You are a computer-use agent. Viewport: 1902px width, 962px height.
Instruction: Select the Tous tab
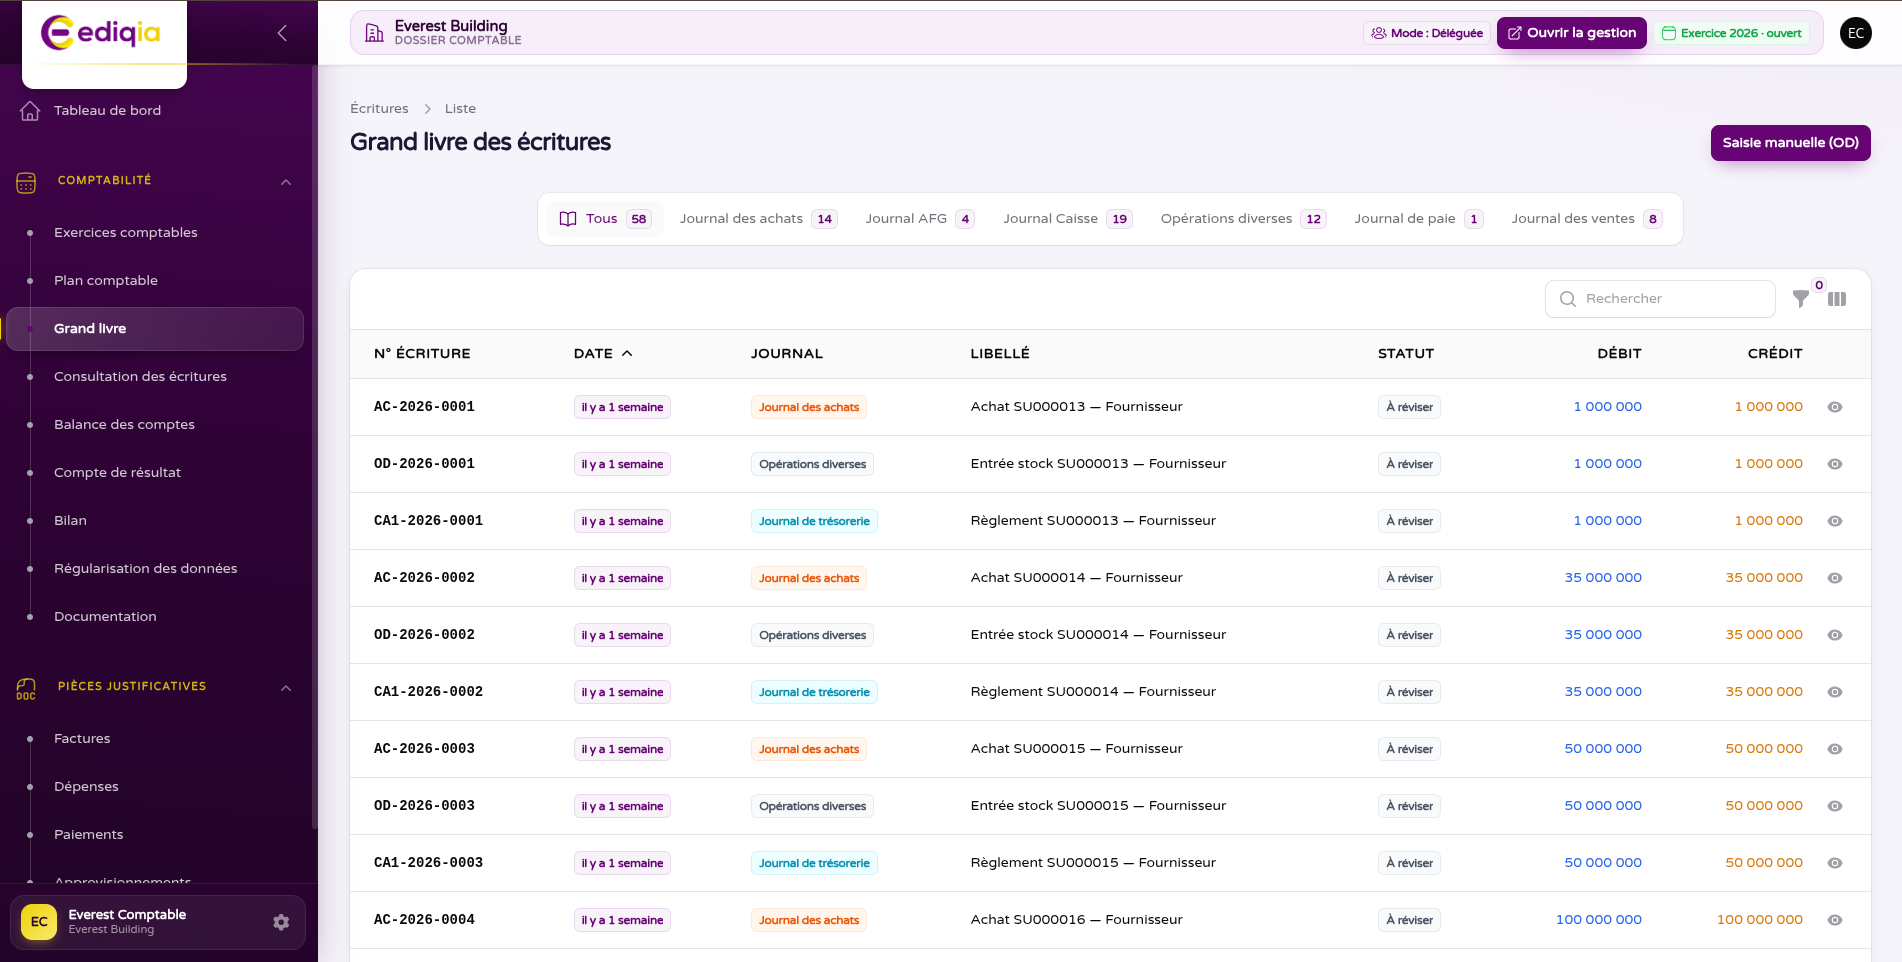pyautogui.click(x=604, y=219)
